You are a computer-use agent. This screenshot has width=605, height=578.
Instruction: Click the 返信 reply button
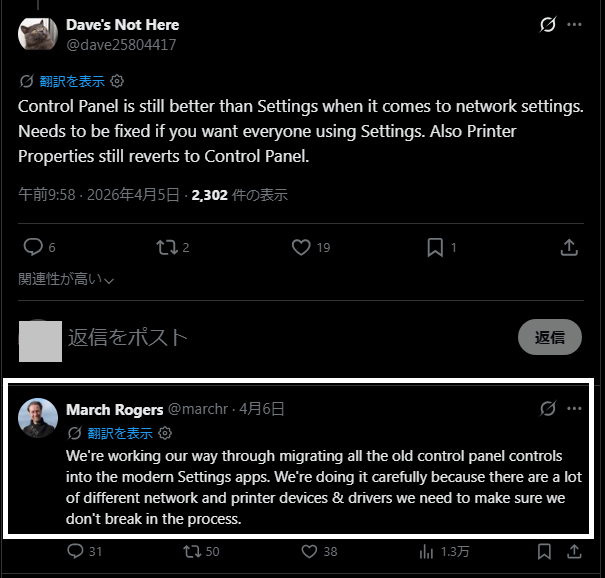(x=550, y=337)
